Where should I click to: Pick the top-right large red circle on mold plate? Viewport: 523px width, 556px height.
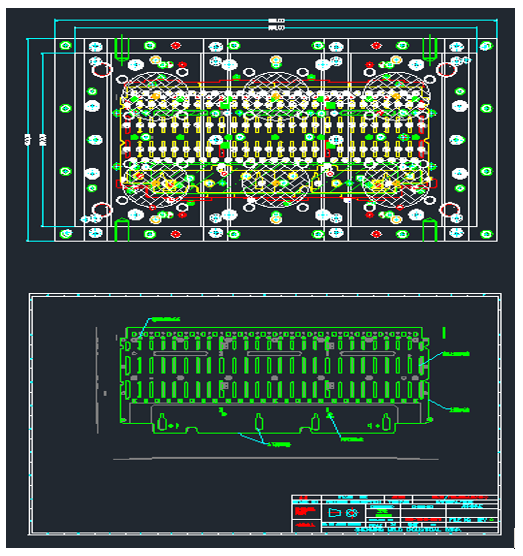point(447,70)
